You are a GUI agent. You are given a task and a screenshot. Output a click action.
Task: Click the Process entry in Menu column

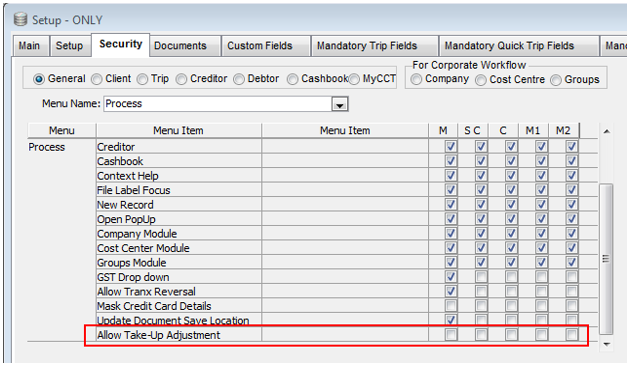tap(47, 147)
